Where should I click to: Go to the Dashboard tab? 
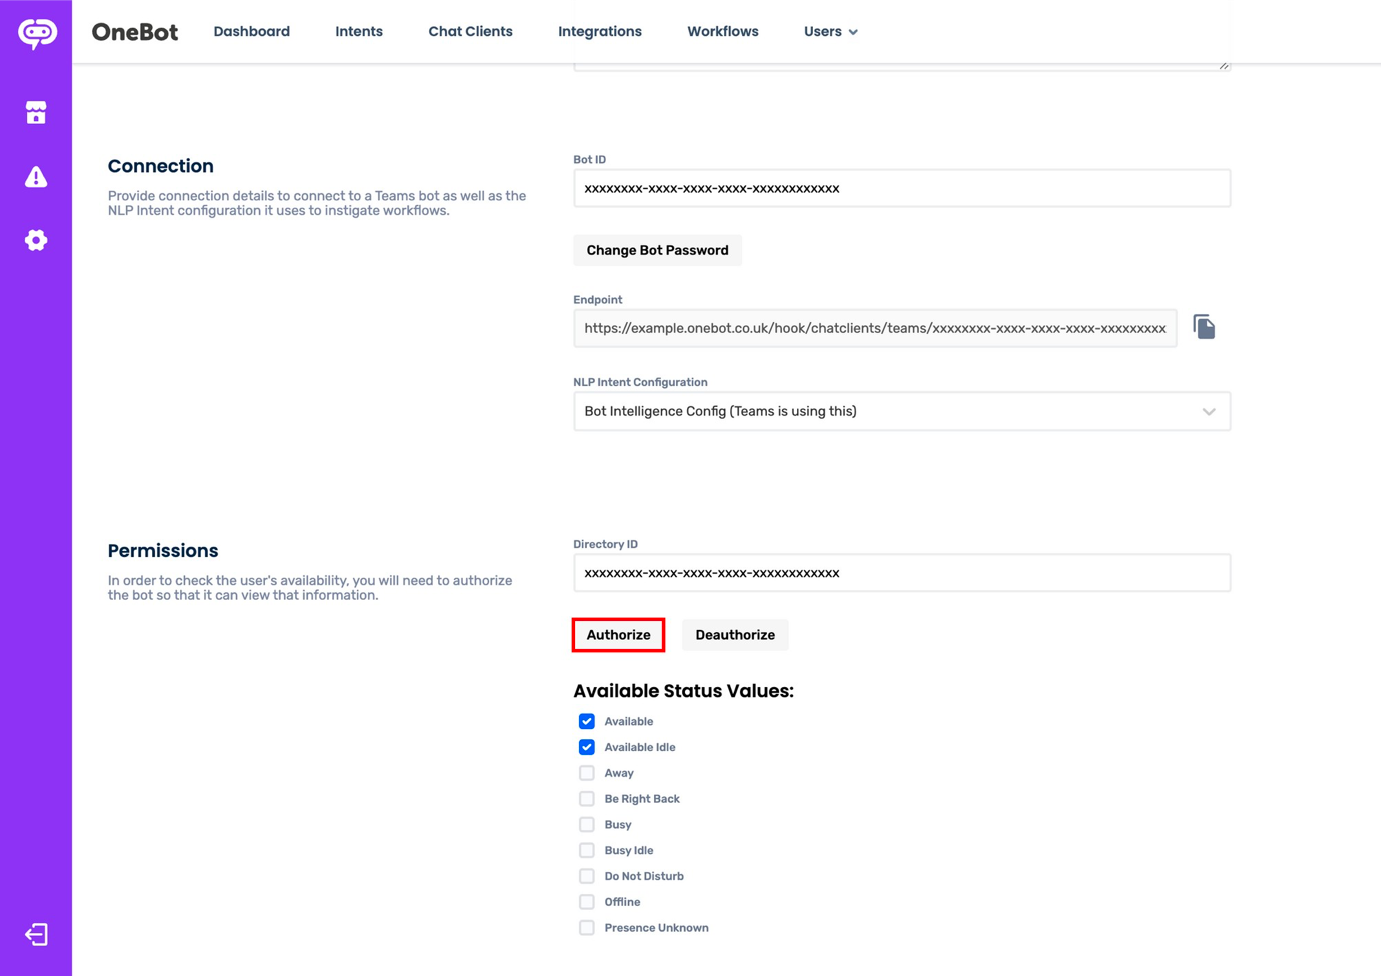tap(252, 32)
